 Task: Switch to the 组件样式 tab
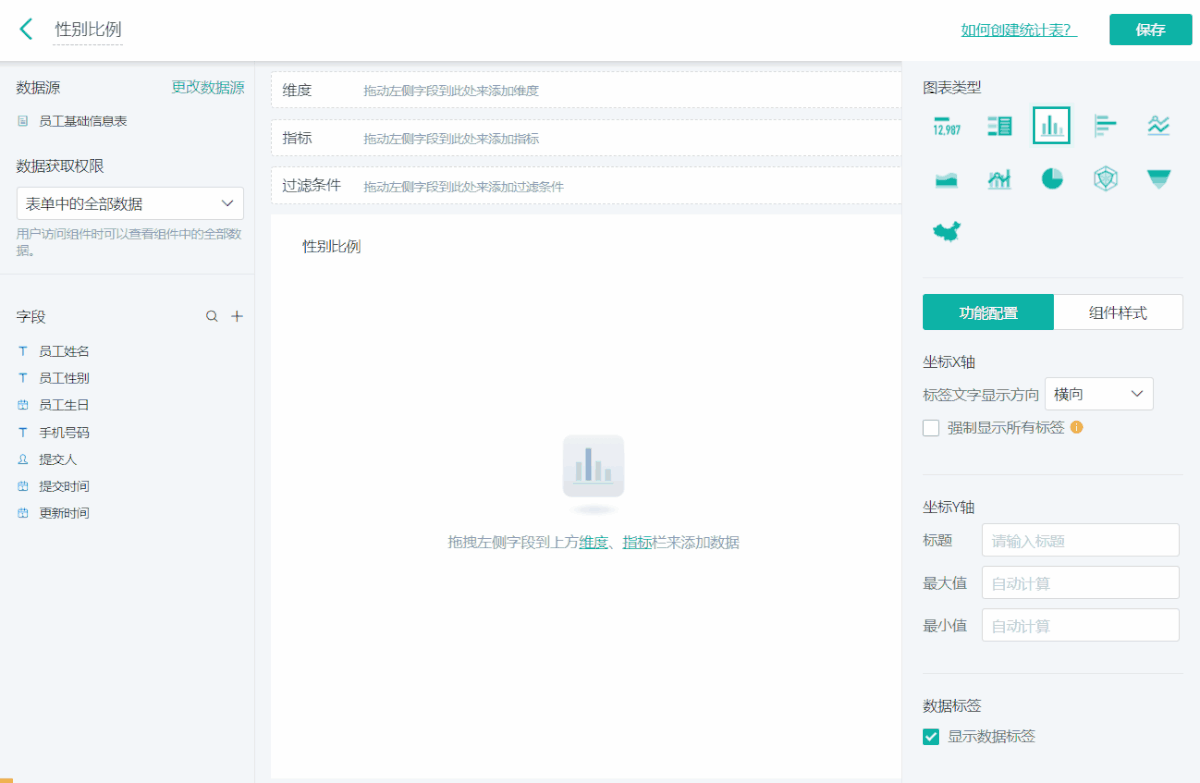coord(1118,312)
